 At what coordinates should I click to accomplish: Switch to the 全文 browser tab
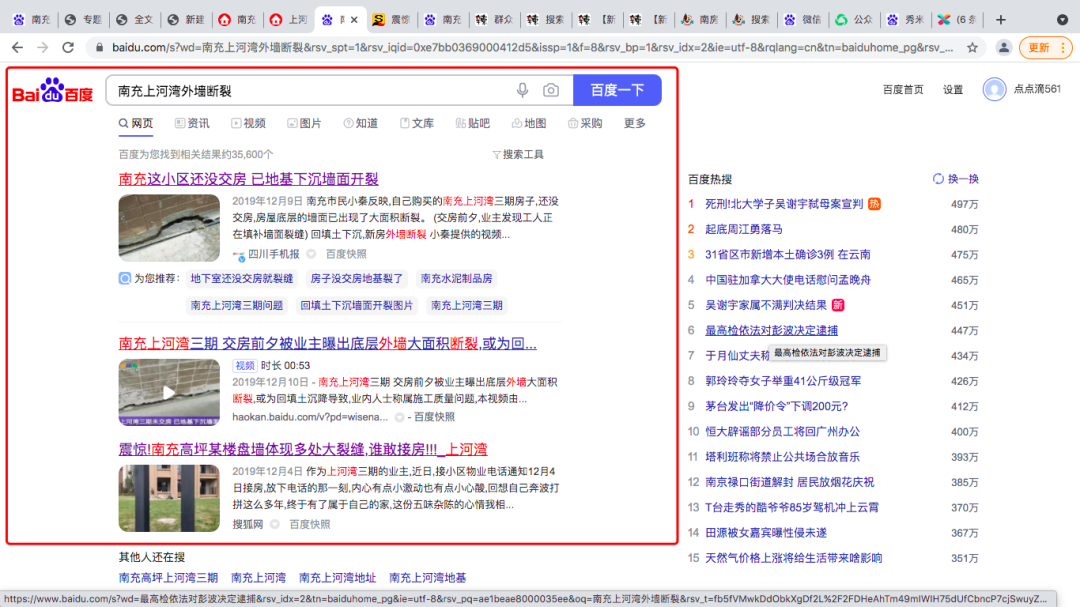coord(134,20)
